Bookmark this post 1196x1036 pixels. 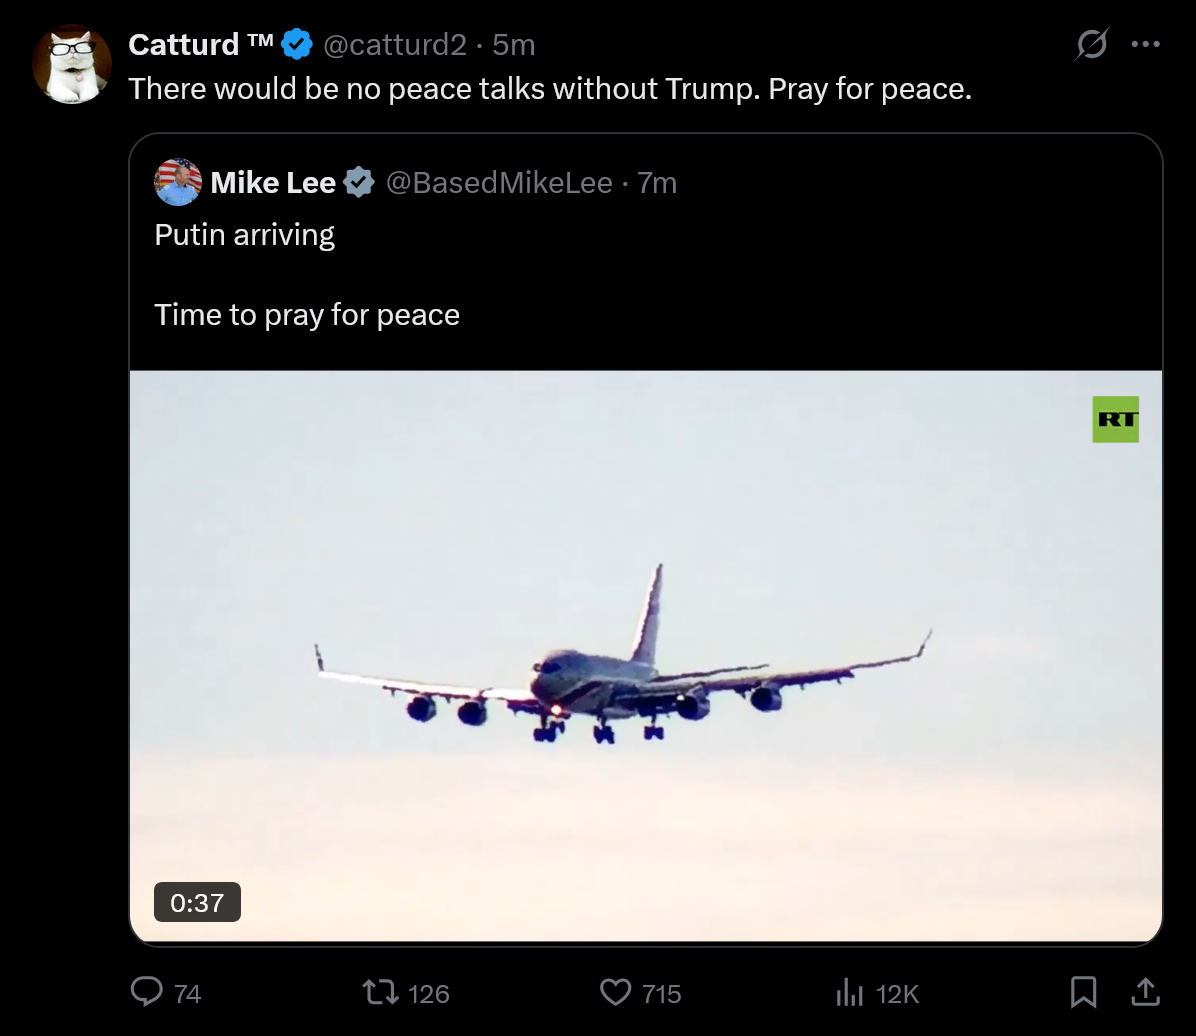tap(1083, 992)
